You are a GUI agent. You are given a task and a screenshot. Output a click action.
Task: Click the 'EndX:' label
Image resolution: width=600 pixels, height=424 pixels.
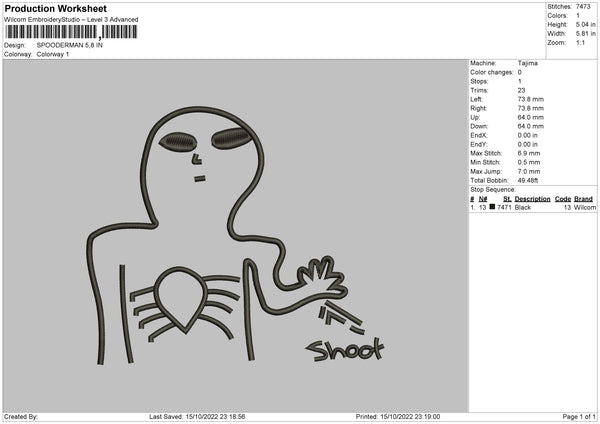pyautogui.click(x=479, y=135)
